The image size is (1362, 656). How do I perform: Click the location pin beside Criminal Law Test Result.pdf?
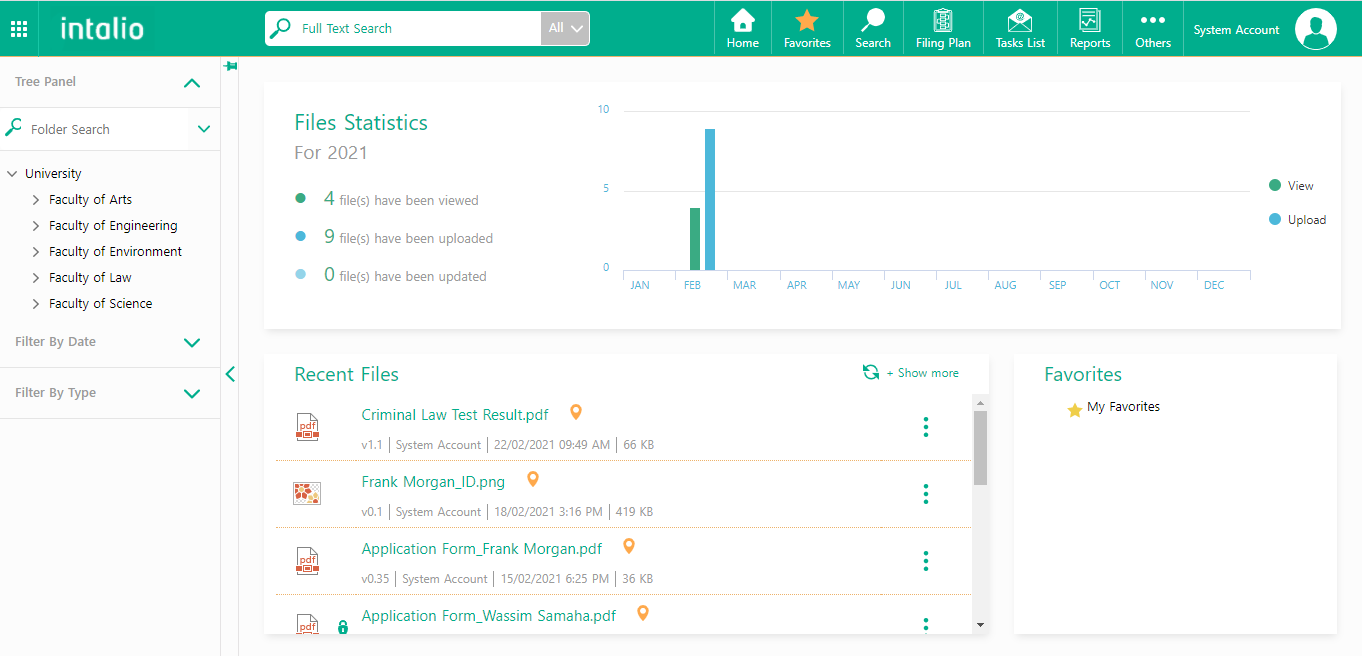575,411
